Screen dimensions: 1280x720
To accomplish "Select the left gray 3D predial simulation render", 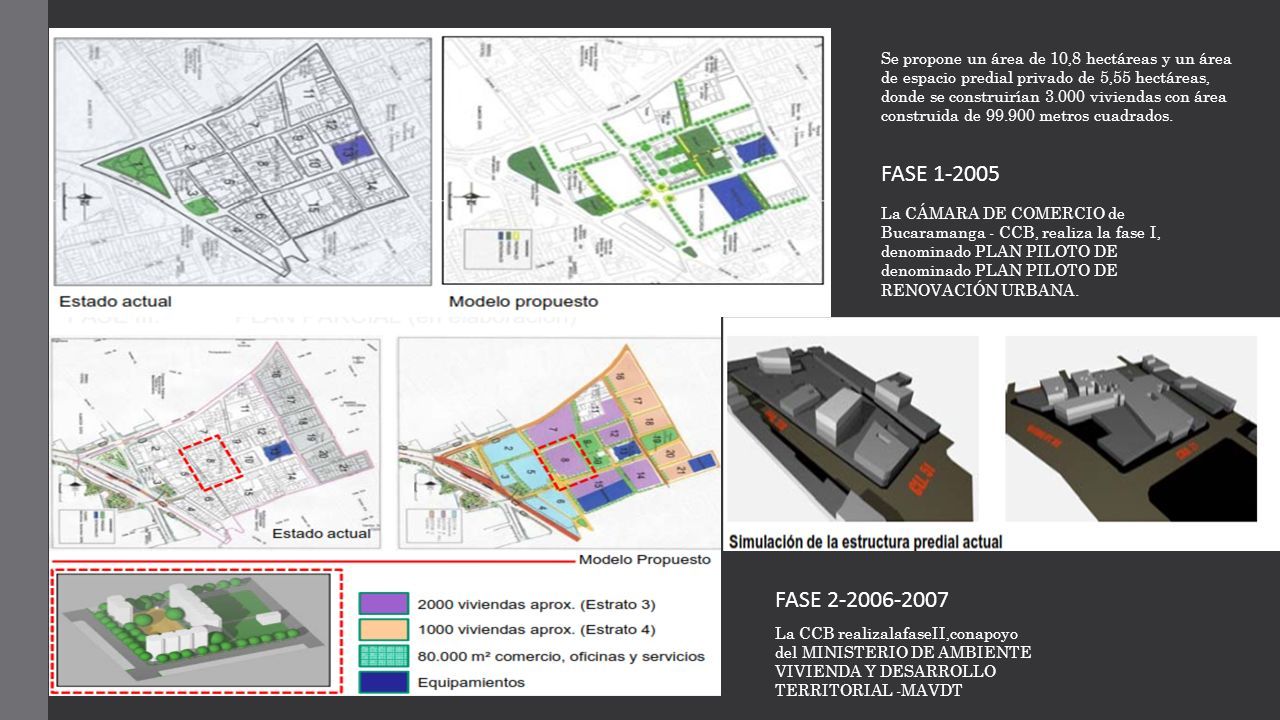I will 853,428.
